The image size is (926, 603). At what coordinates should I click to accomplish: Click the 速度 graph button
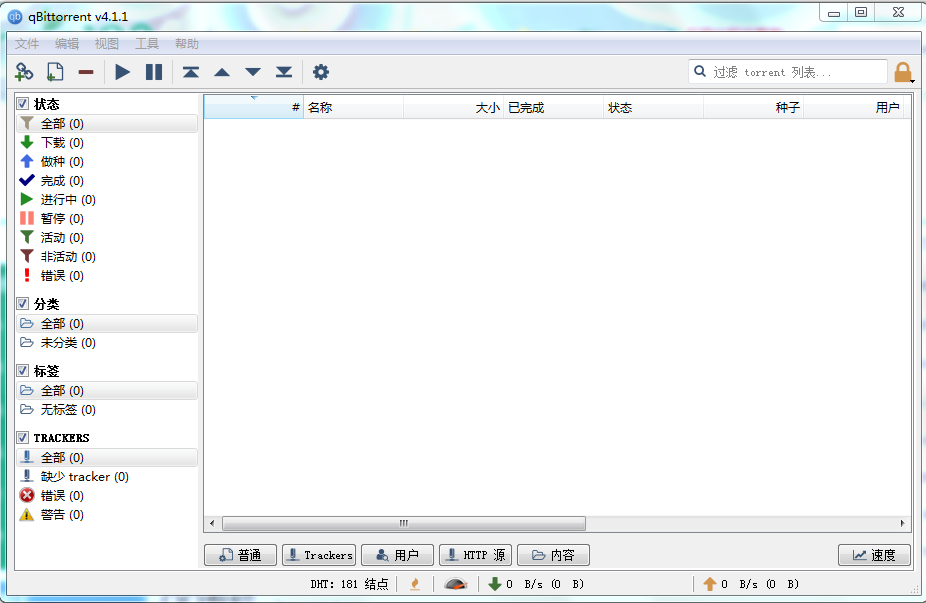[874, 555]
